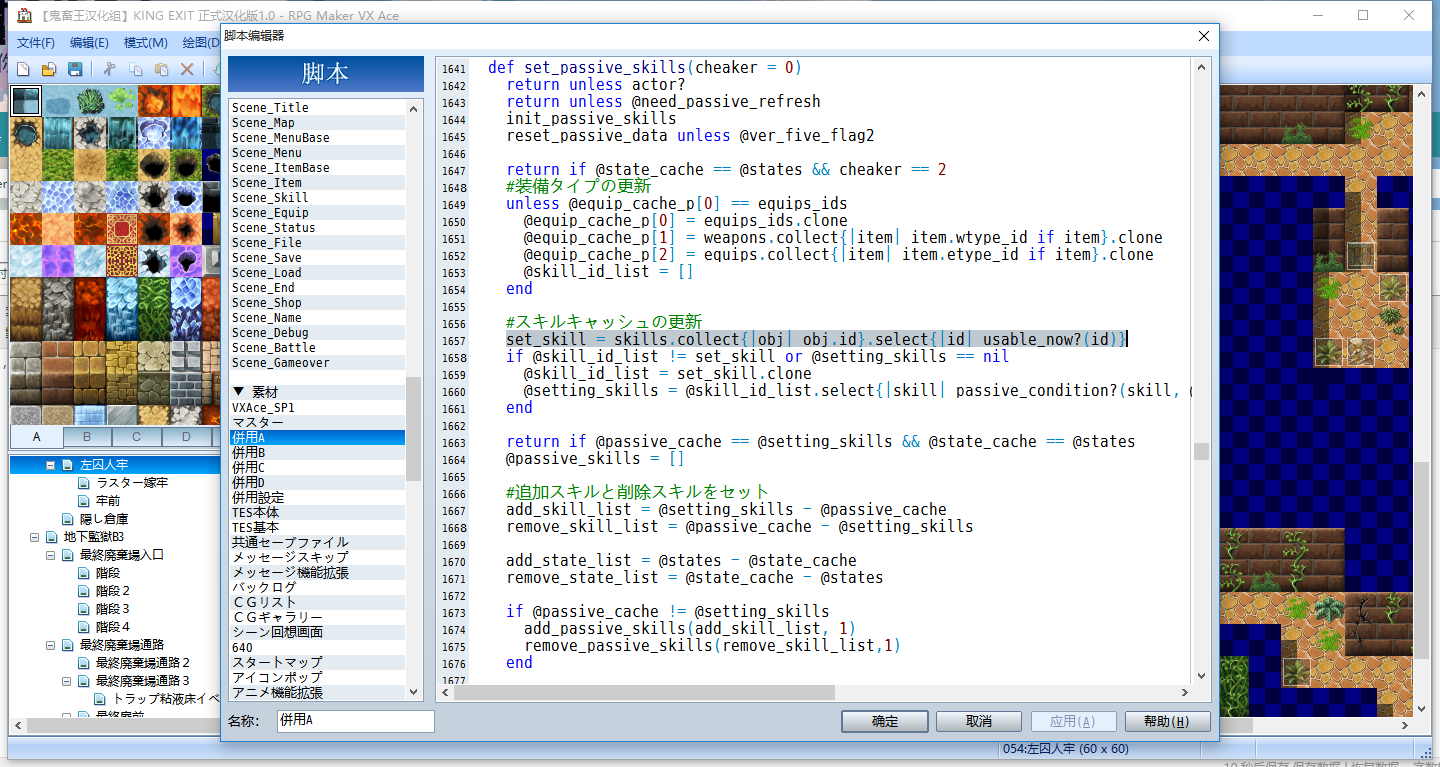Click the Save Project floppy icon

(x=74, y=69)
